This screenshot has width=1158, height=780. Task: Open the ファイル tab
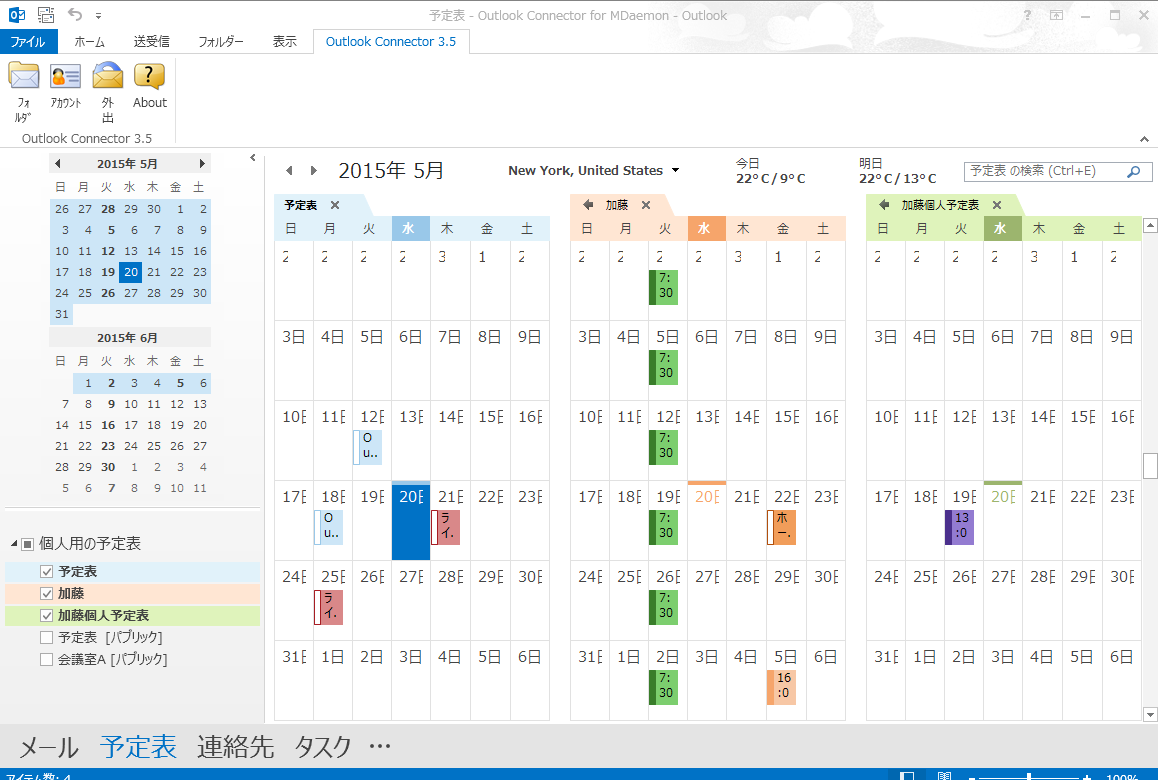28,42
